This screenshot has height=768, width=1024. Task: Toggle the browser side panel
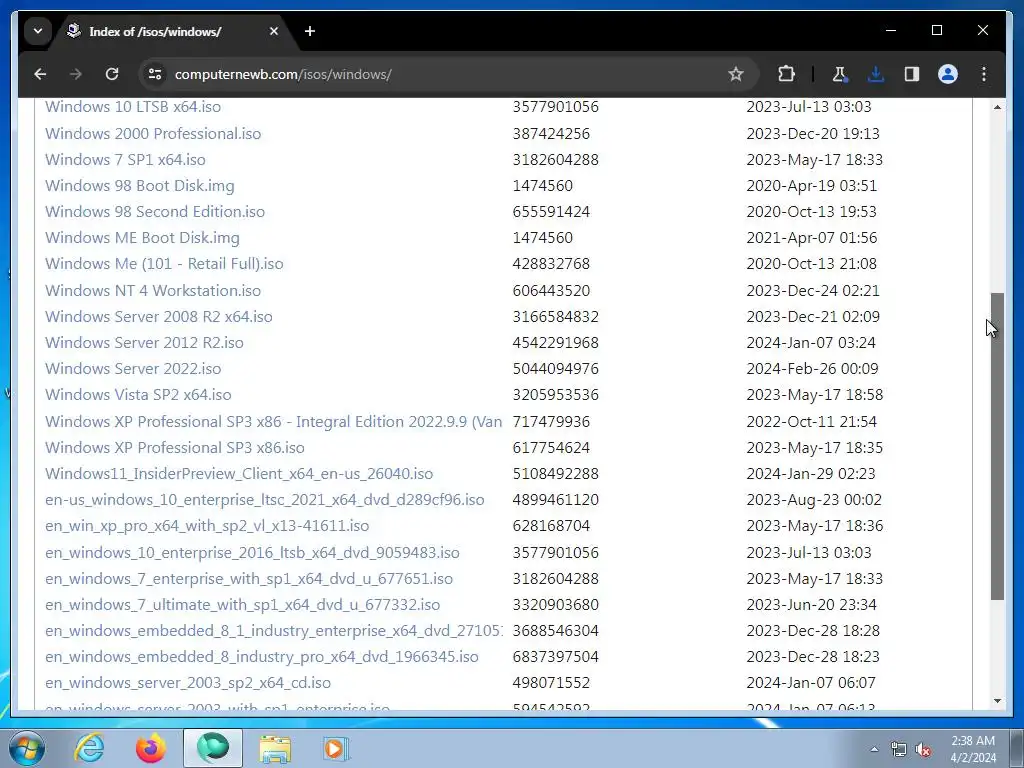[912, 74]
